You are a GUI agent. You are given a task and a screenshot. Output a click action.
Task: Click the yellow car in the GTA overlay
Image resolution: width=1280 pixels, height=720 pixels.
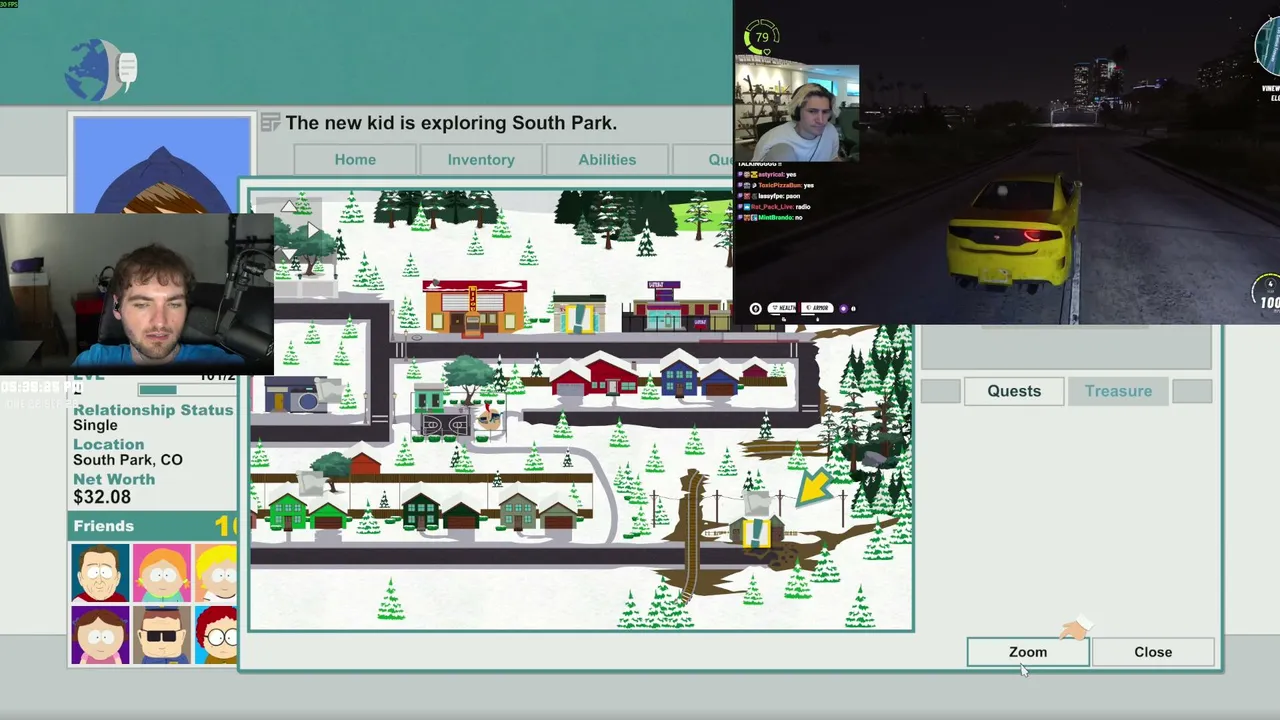click(x=1012, y=232)
